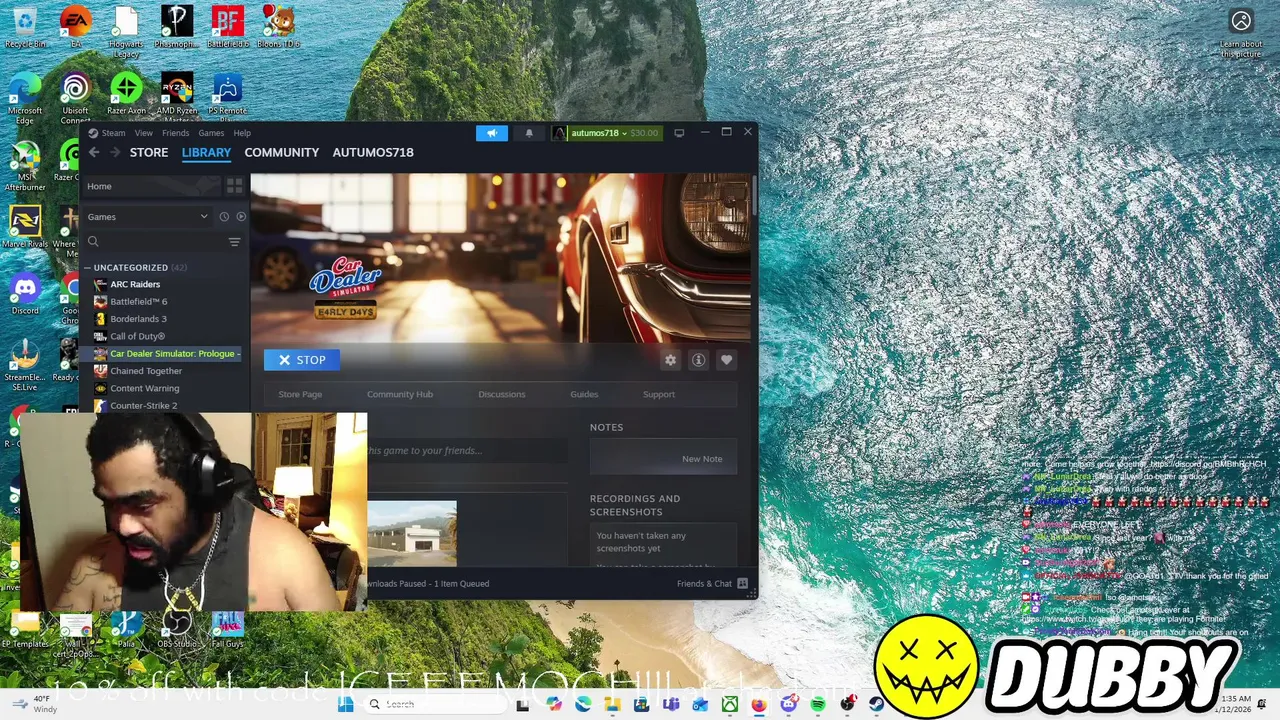
Task: Open Car Dealer Simulator game settings gear
Action: (x=670, y=360)
